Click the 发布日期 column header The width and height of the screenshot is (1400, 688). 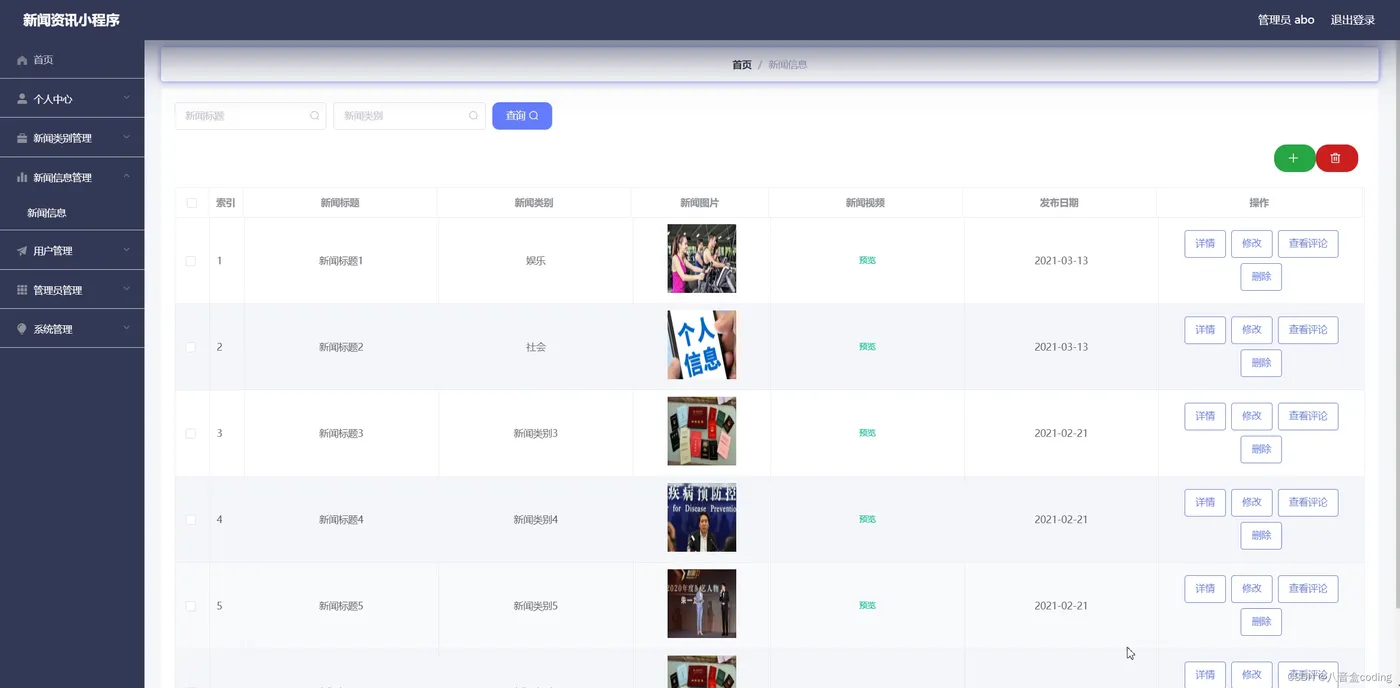coord(1059,203)
